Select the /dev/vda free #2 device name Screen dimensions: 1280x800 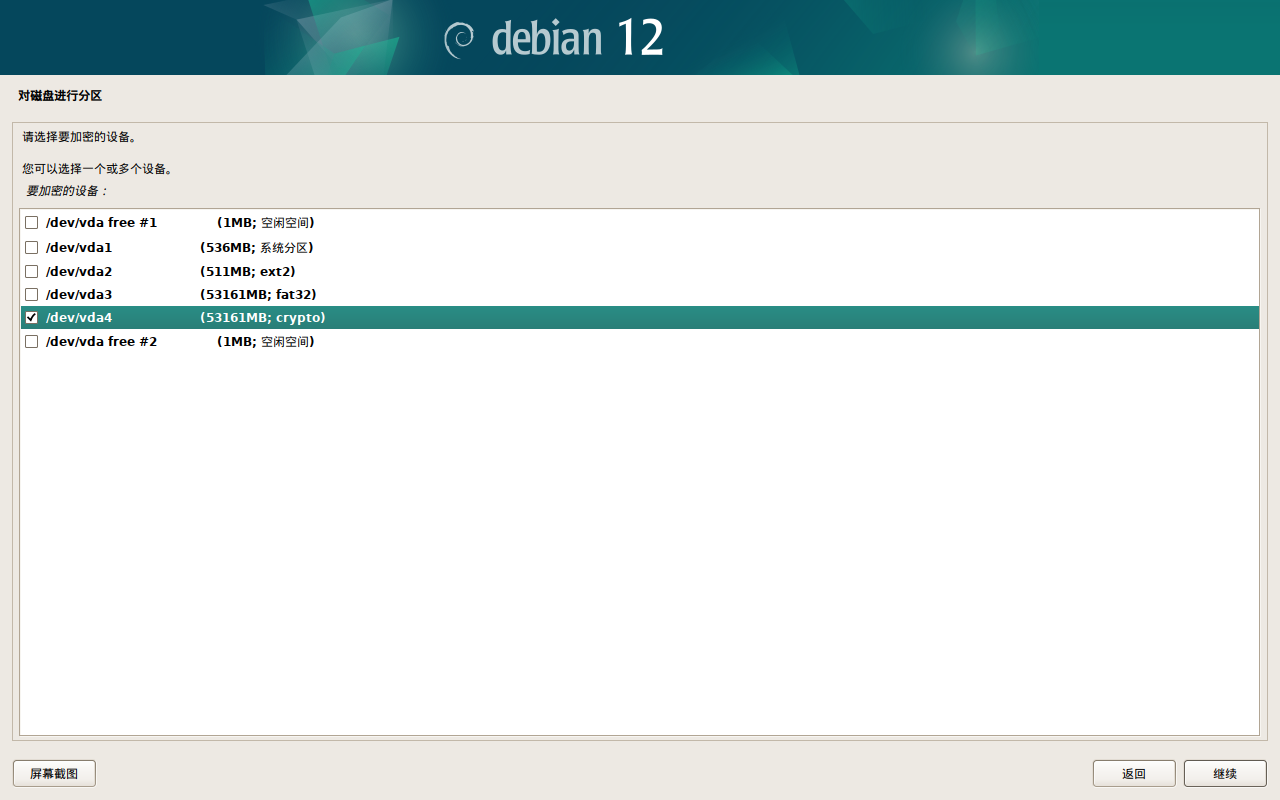[x=101, y=342]
